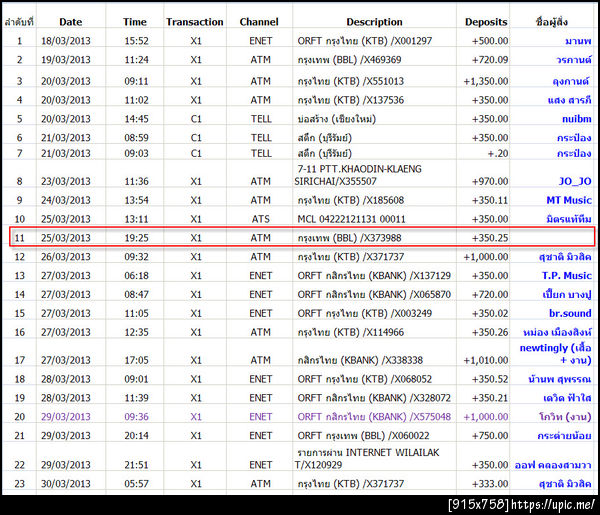Screen dimensions: 600x515
Task: Select the deposit amount +1,350.00
Action: [486, 81]
